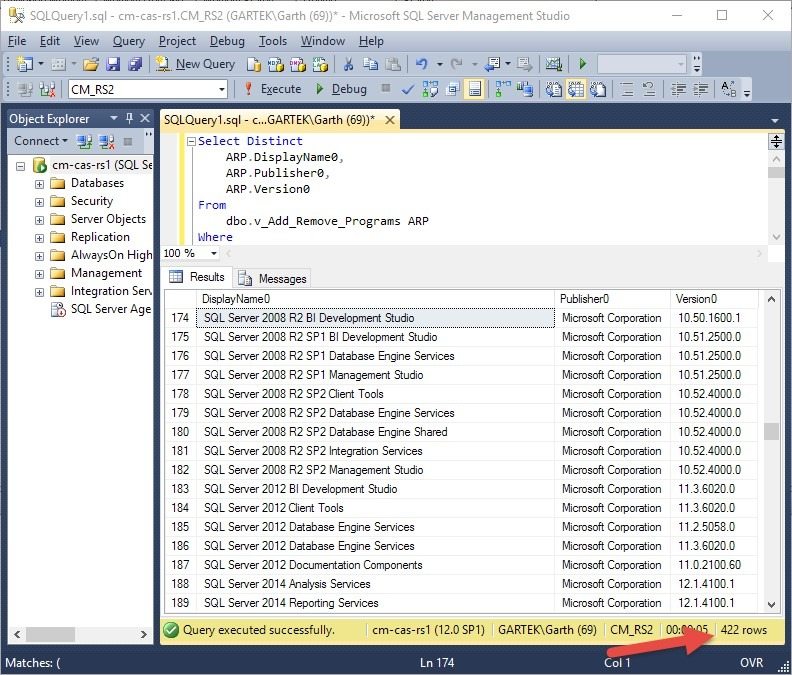Display Estimated Execution Plan icon
The image size is (792, 675).
point(430,90)
